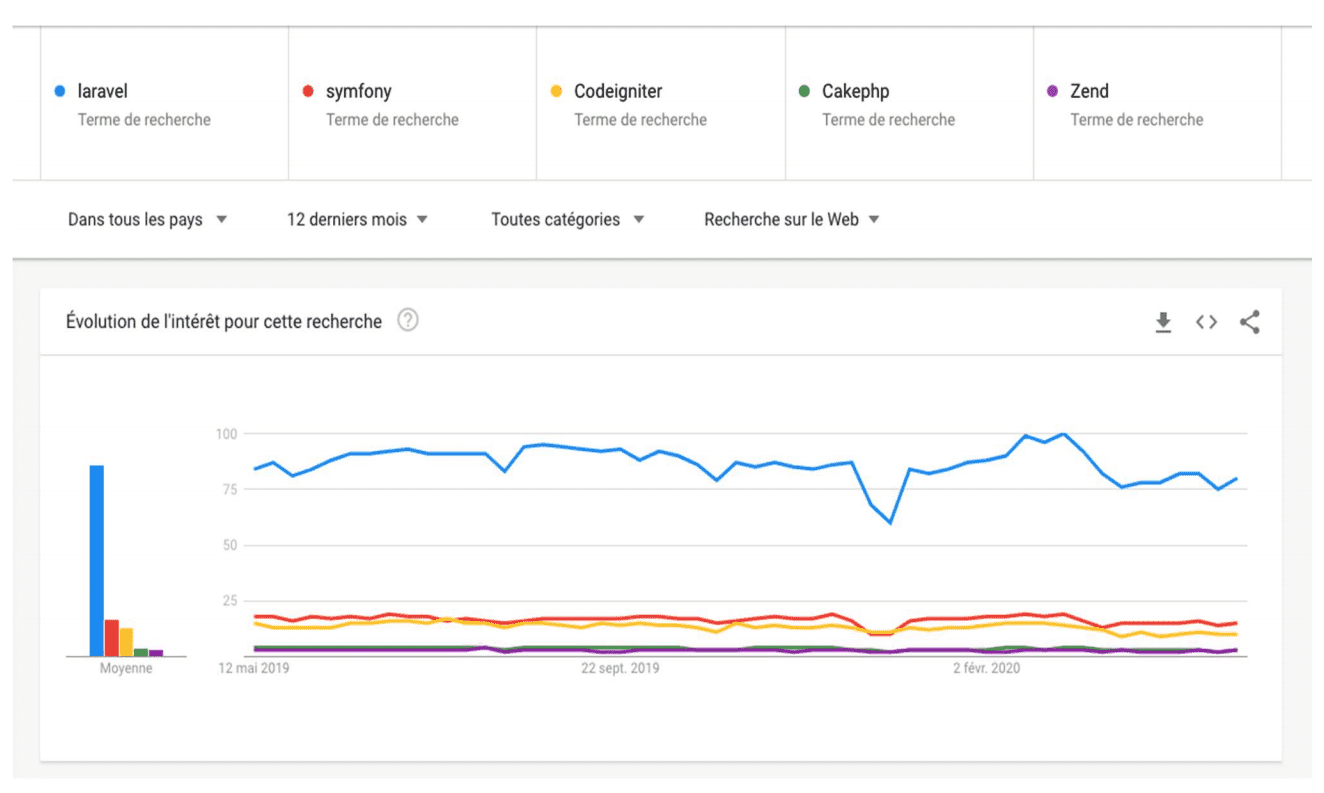This screenshot has width=1324, height=793.
Task: Click the 2 févr. 2020 axis label
Action: click(986, 669)
